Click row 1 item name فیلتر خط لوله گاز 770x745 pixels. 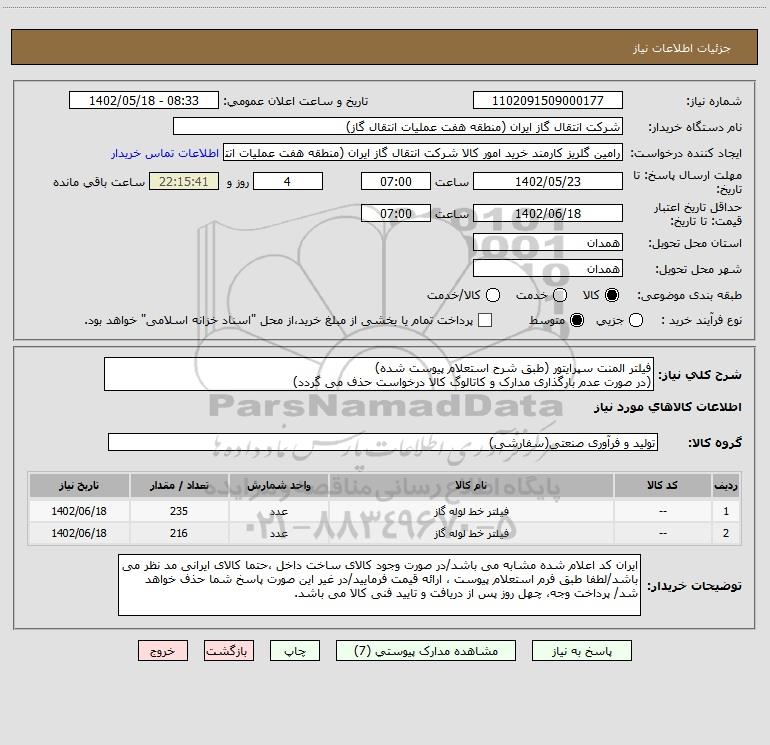click(471, 511)
